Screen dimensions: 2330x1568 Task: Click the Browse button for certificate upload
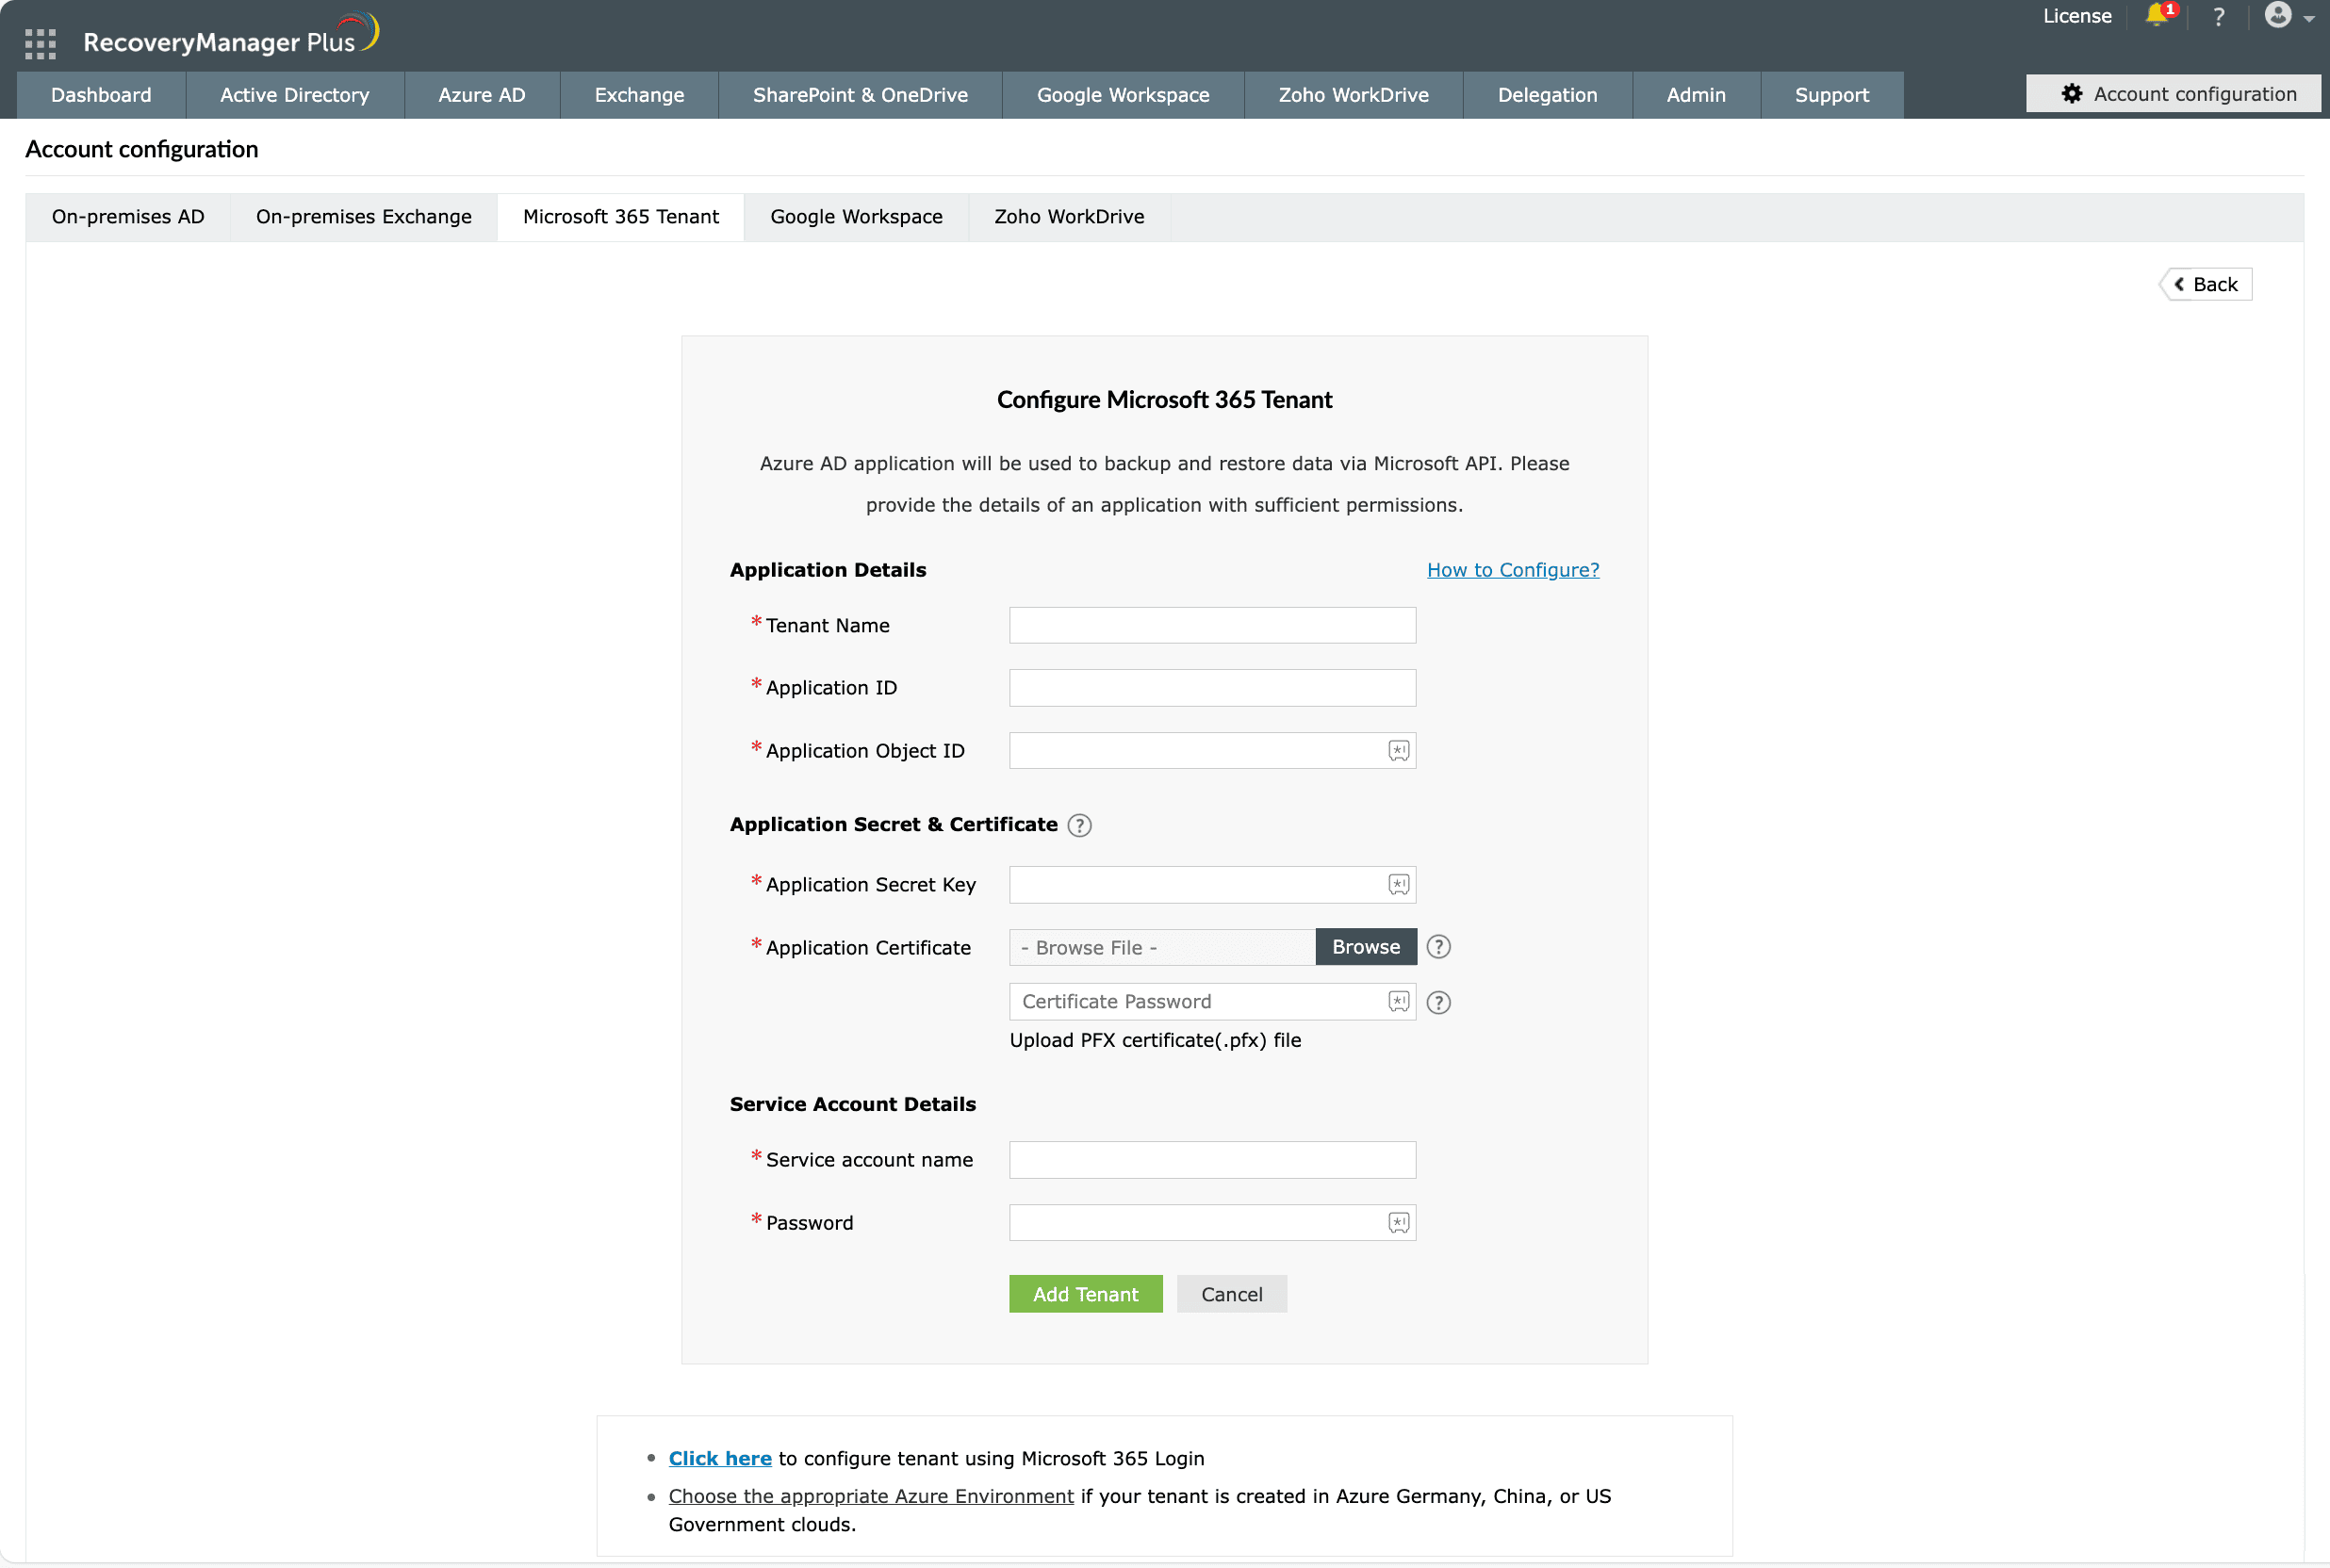(x=1366, y=947)
